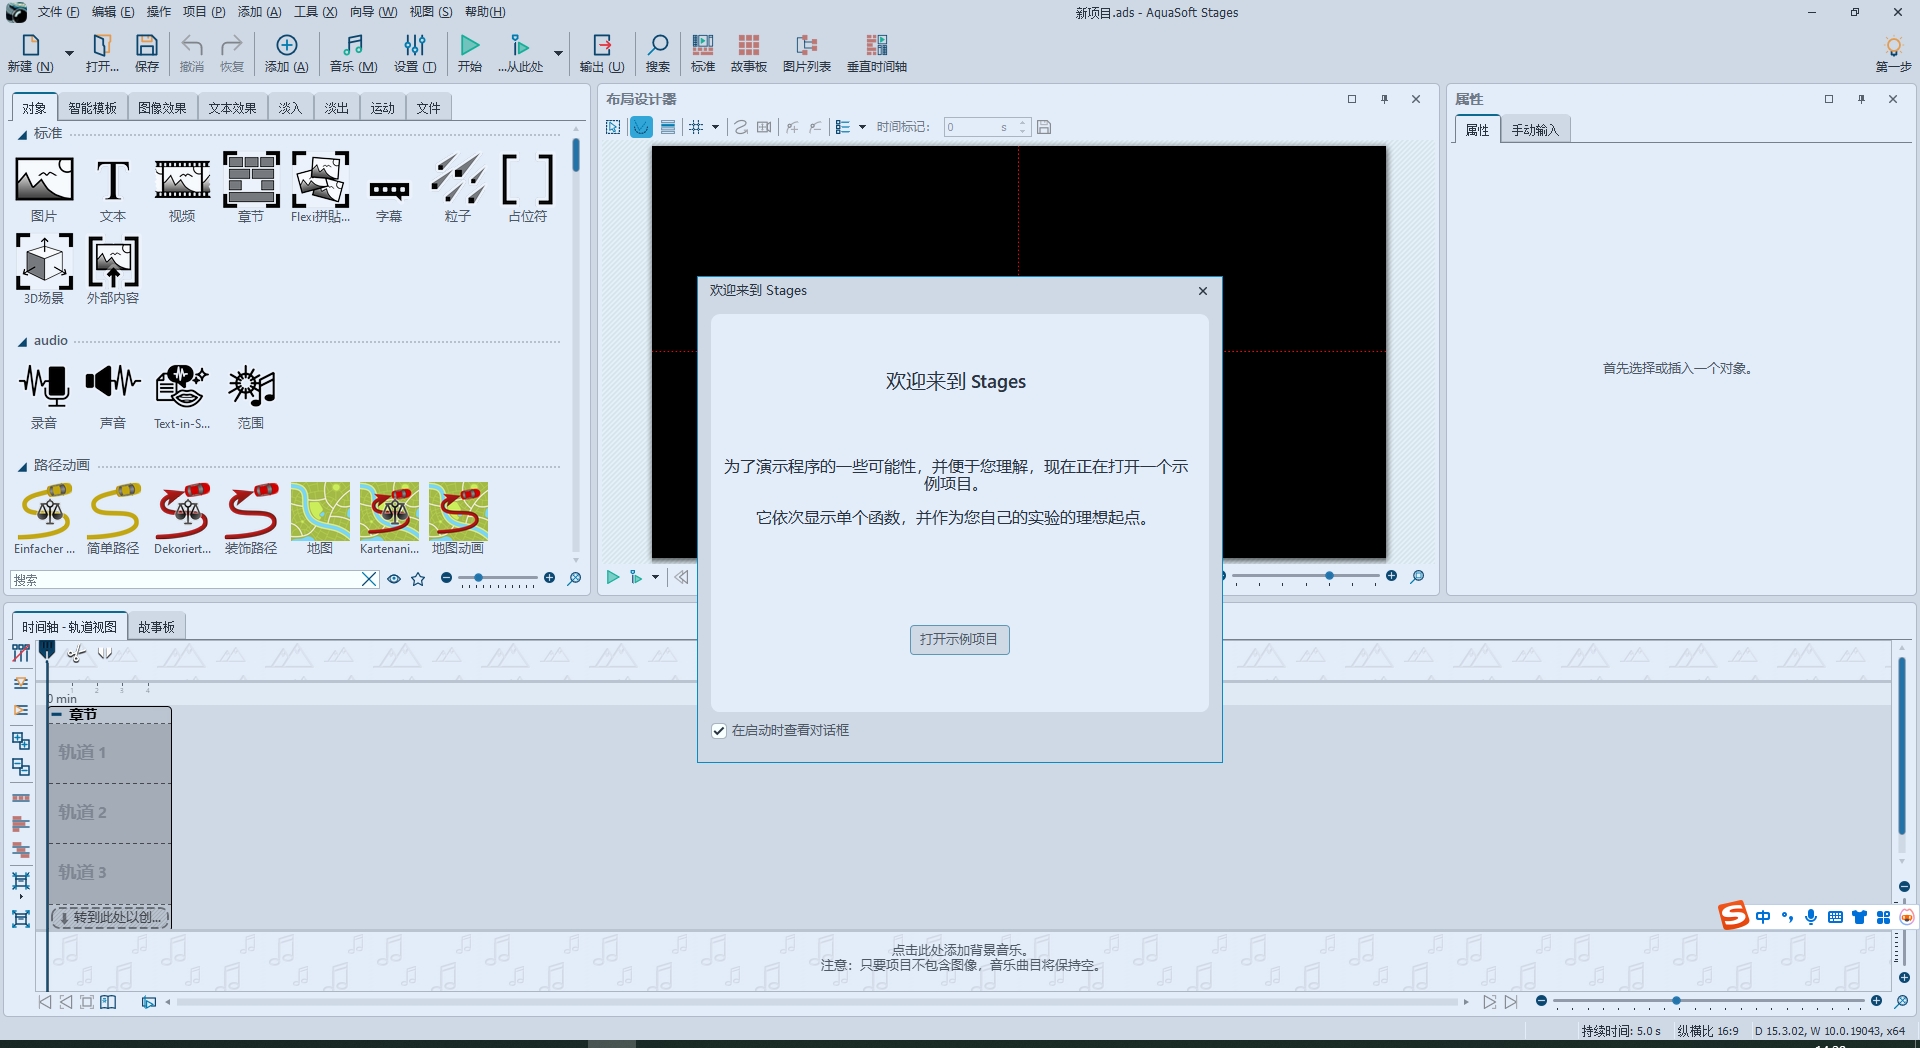The height and width of the screenshot is (1048, 1920).
Task: Click the 打开示例项目 button
Action: pyautogui.click(x=959, y=640)
